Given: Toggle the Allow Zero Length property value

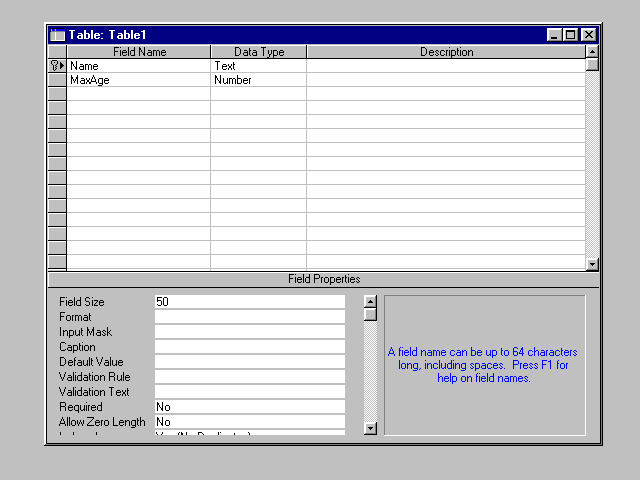Looking at the screenshot, I should [x=249, y=422].
